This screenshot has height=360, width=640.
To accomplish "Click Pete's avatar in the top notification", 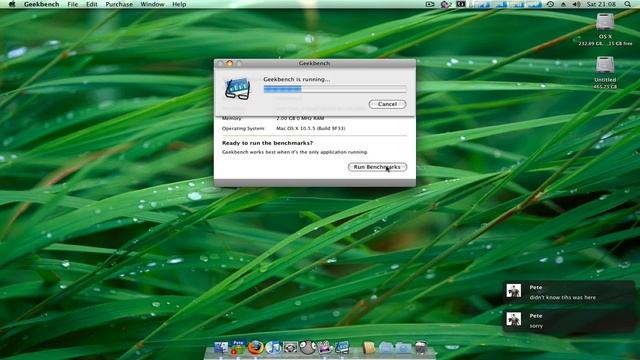I will pyautogui.click(x=513, y=291).
